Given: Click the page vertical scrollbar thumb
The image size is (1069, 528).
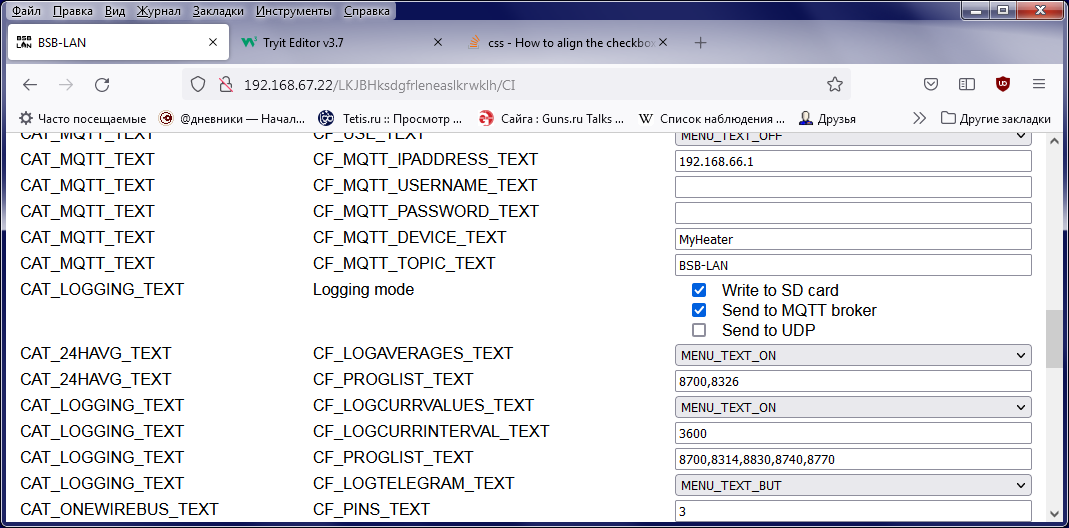Looking at the screenshot, I should 1053,338.
